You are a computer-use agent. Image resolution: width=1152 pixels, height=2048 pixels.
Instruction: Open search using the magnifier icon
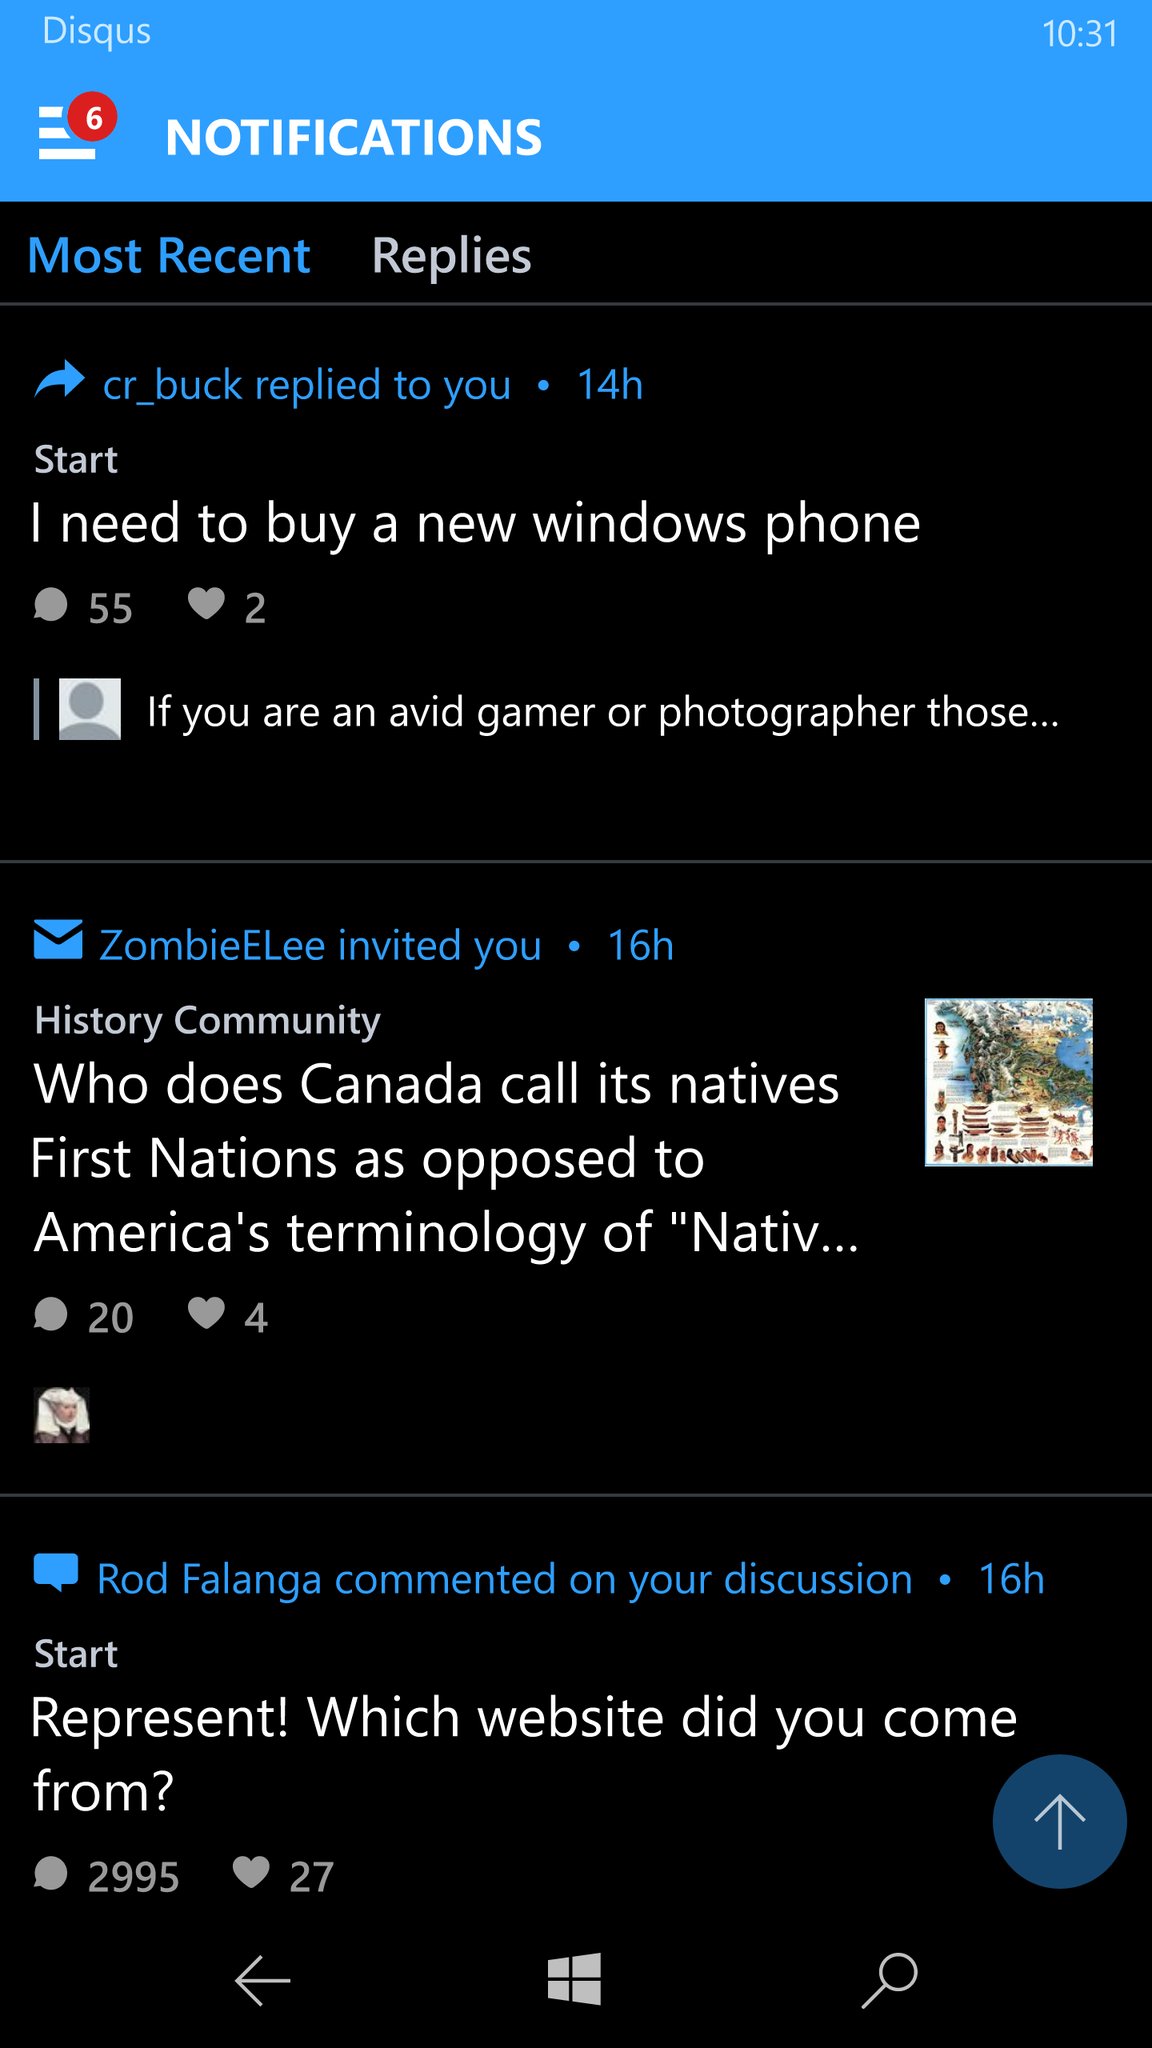pos(890,1980)
